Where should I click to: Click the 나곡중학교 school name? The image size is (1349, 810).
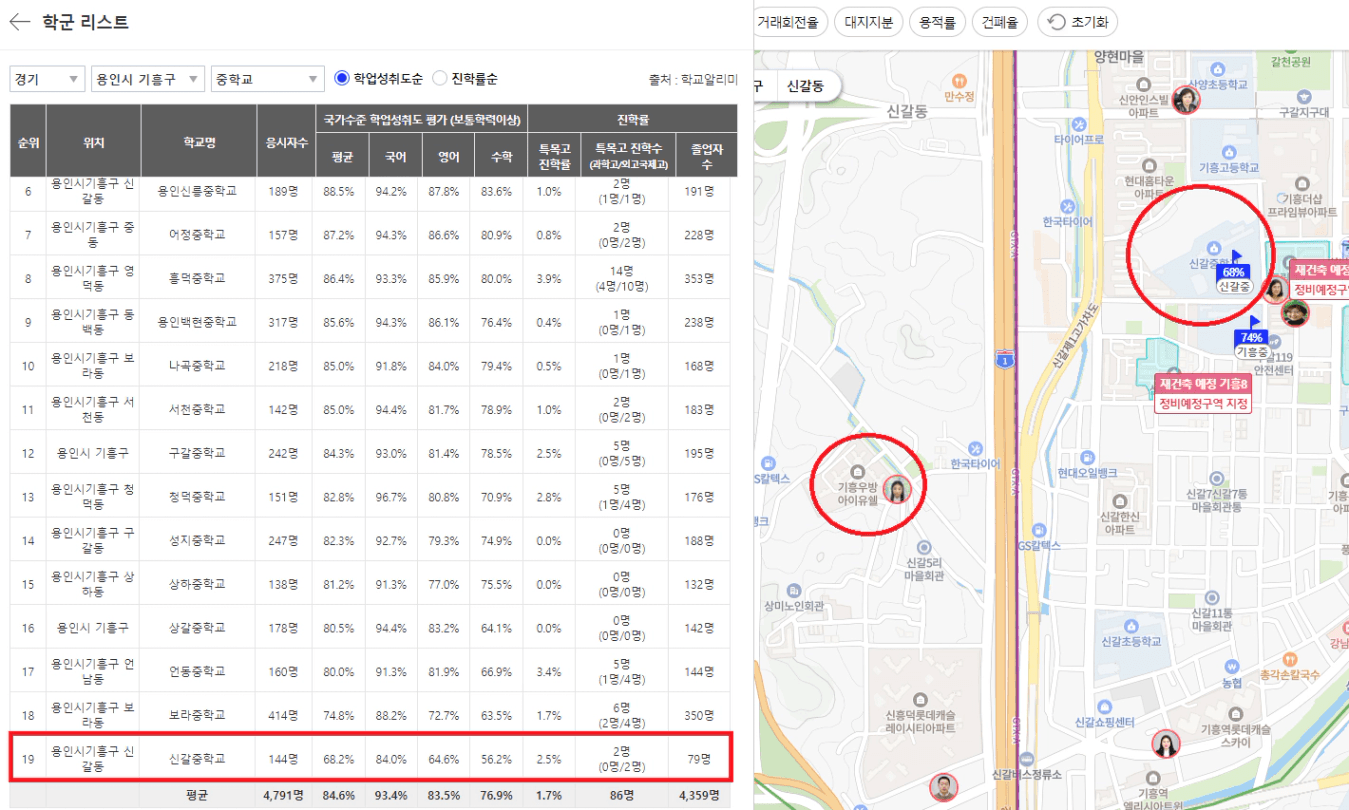click(197, 366)
